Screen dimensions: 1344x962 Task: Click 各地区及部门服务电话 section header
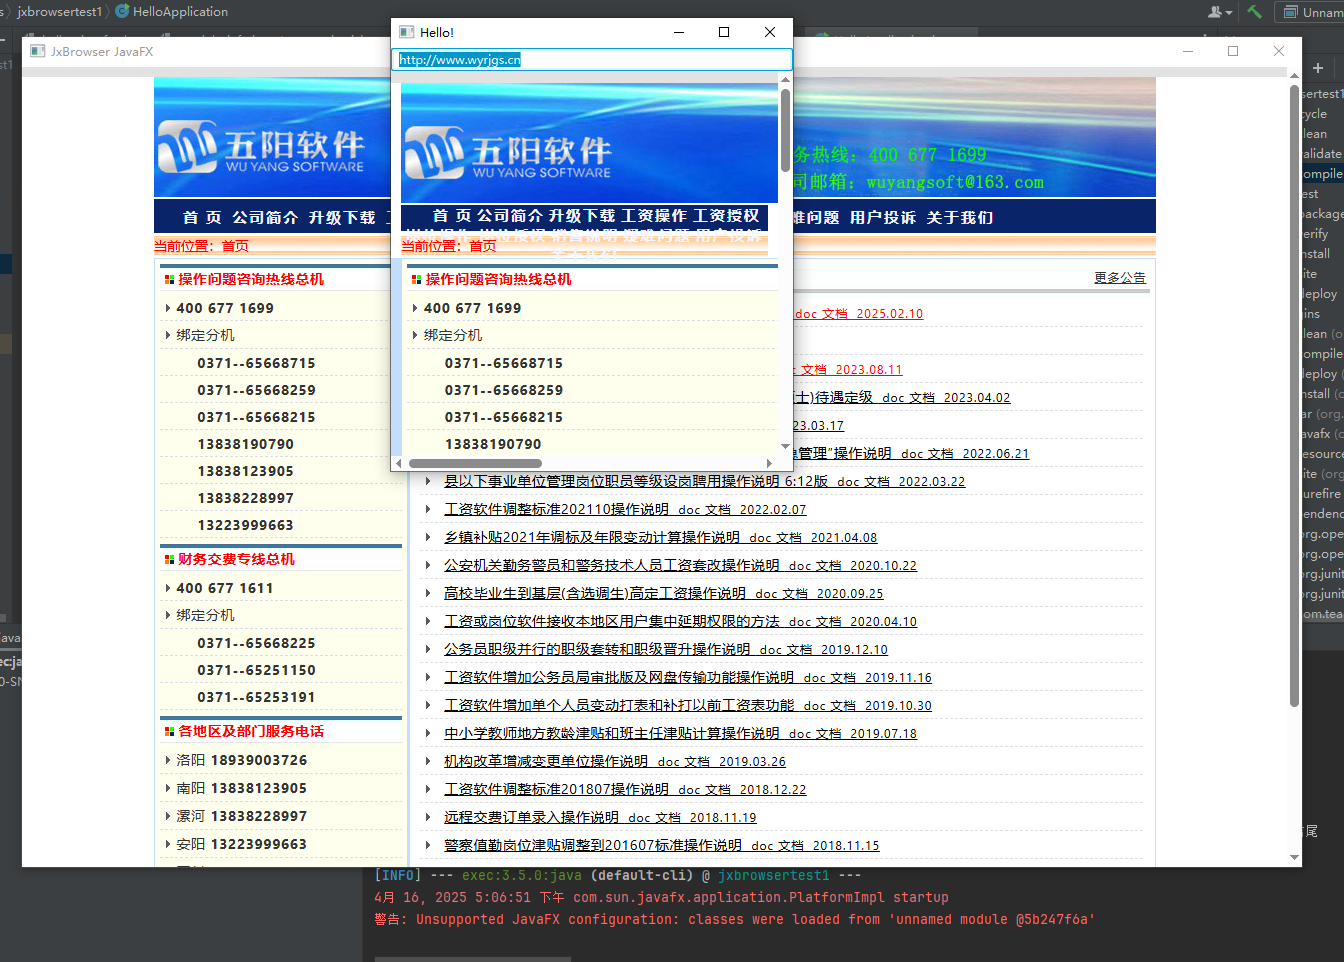click(x=251, y=731)
